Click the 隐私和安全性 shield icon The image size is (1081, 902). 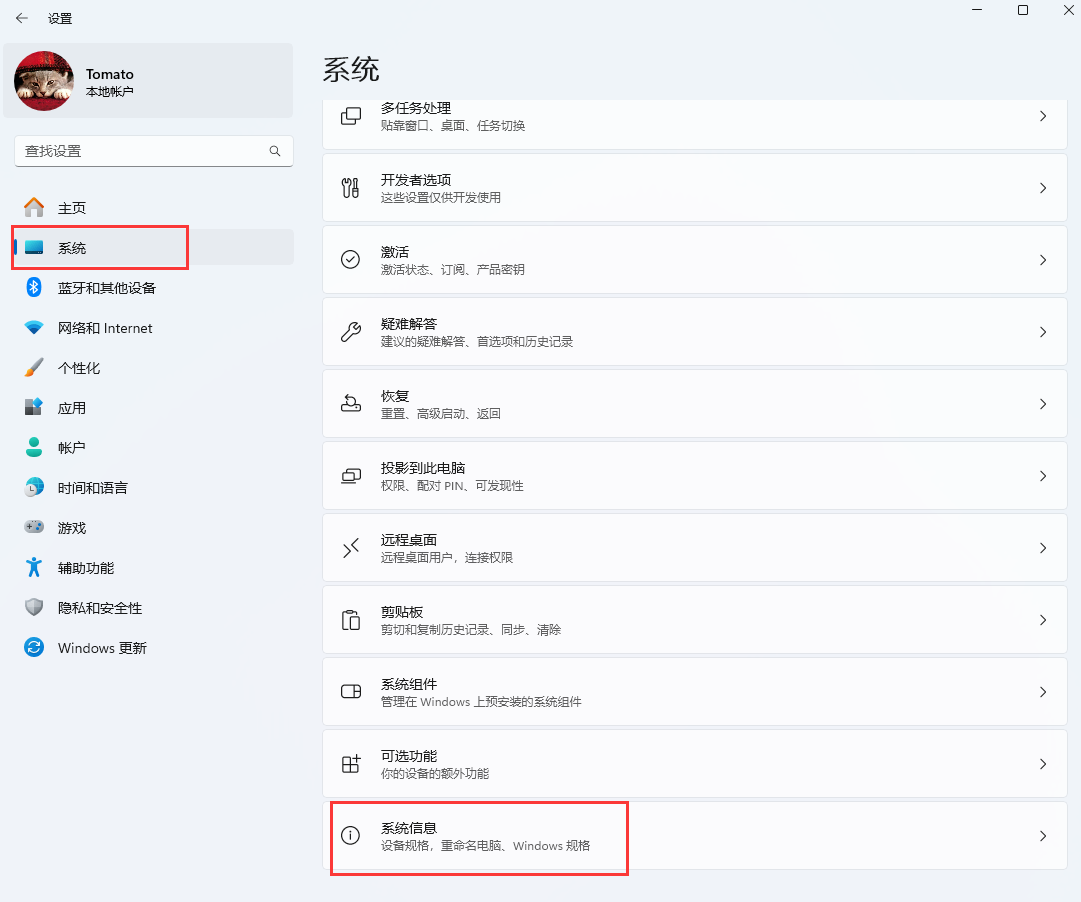coord(34,608)
